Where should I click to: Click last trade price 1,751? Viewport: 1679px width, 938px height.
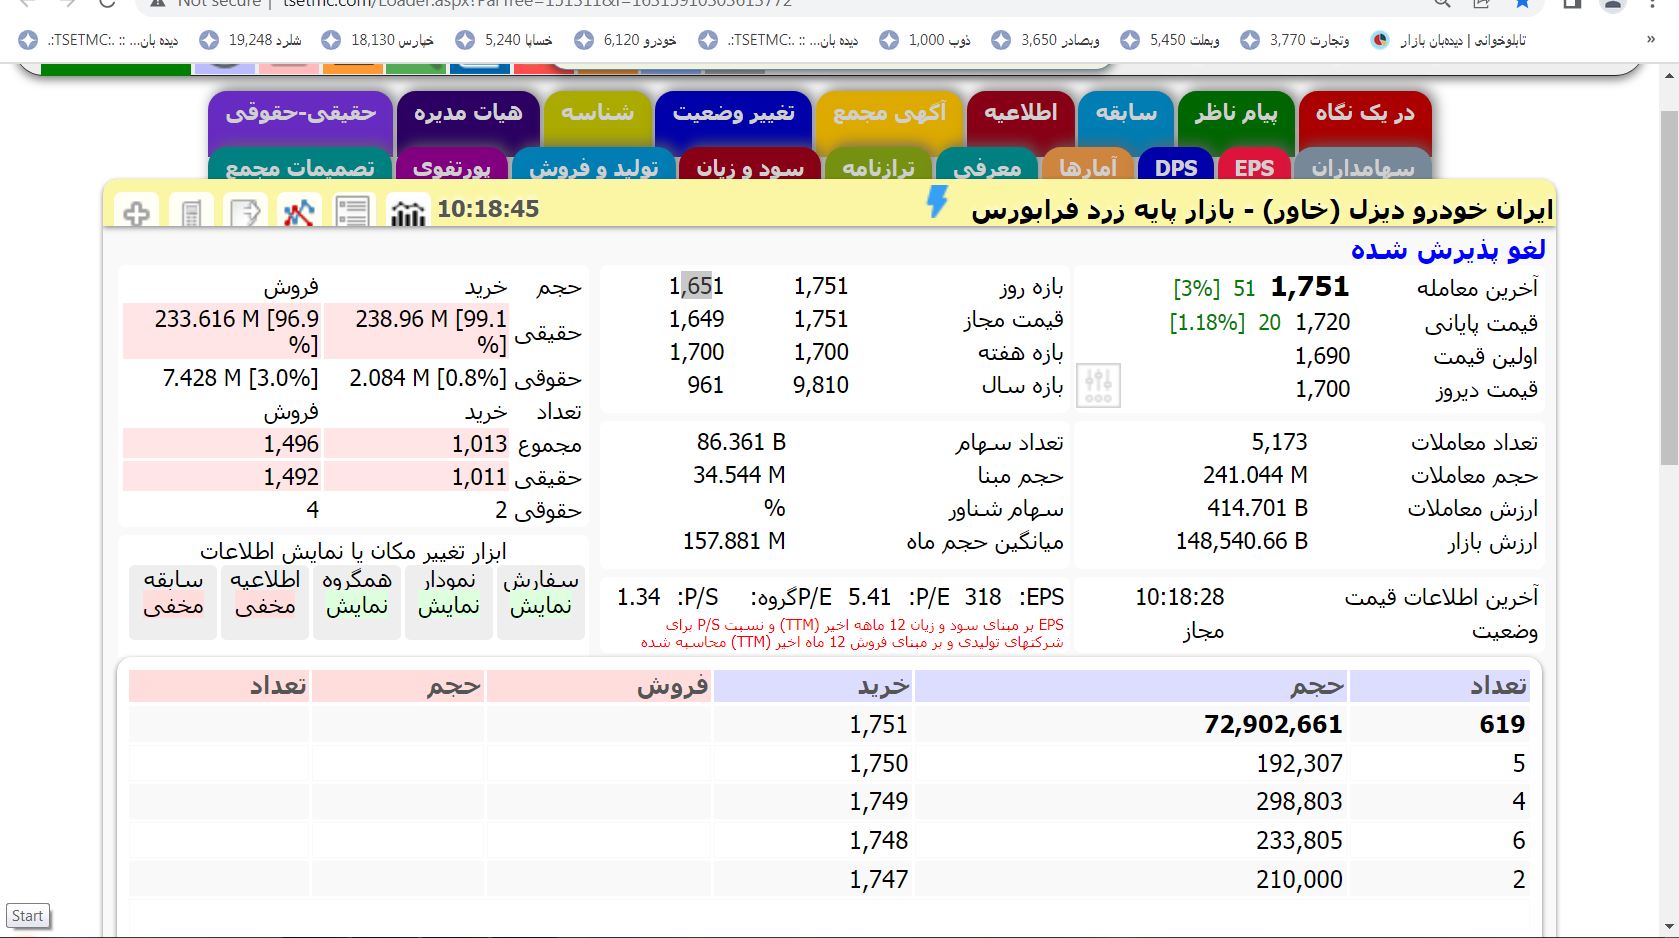[1310, 287]
